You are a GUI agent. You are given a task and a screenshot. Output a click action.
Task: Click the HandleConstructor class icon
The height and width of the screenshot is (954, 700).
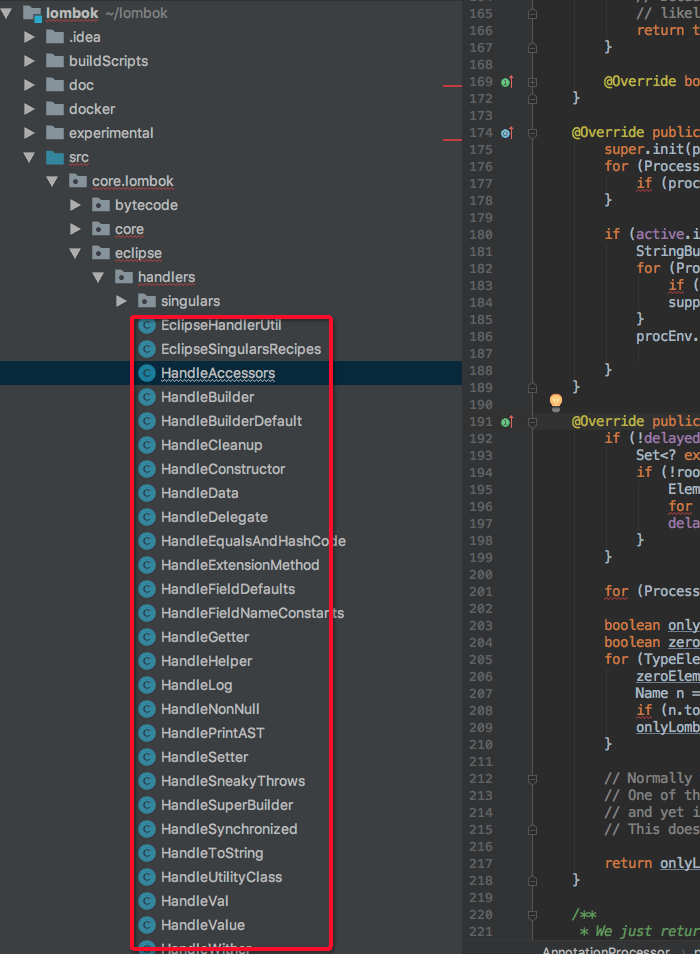point(147,469)
